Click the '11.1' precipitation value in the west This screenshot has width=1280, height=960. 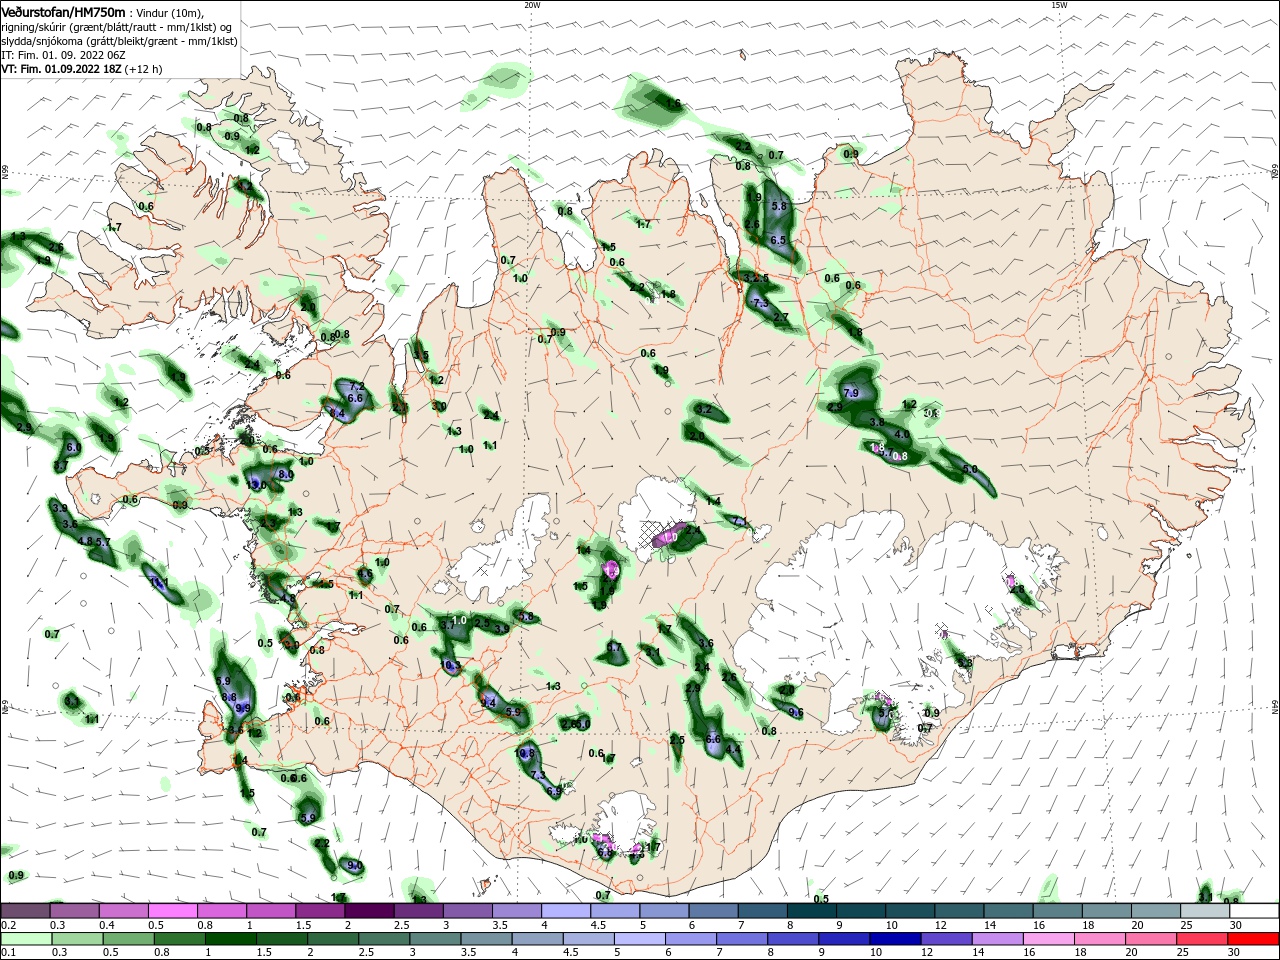point(159,582)
